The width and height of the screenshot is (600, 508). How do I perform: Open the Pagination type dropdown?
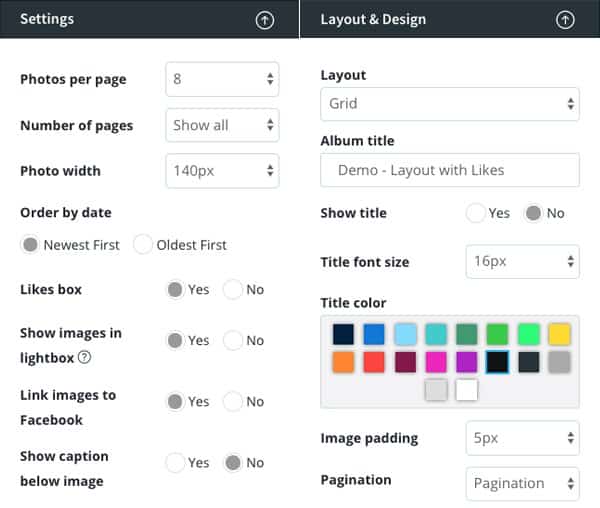tap(522, 484)
